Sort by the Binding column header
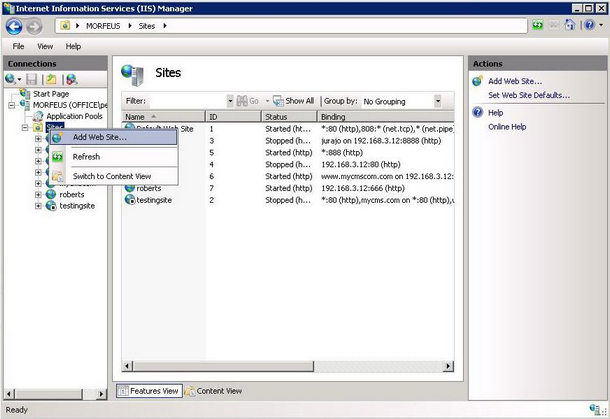 [386, 117]
